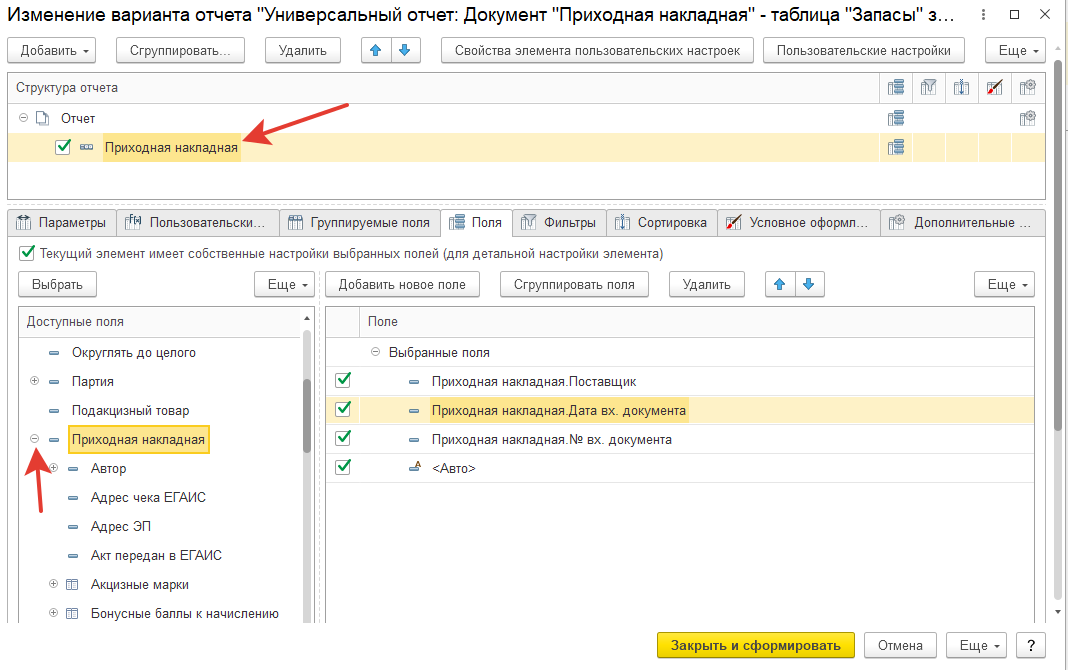Click the Сгруппировать поля button
The height and width of the screenshot is (670, 1068).
(574, 285)
